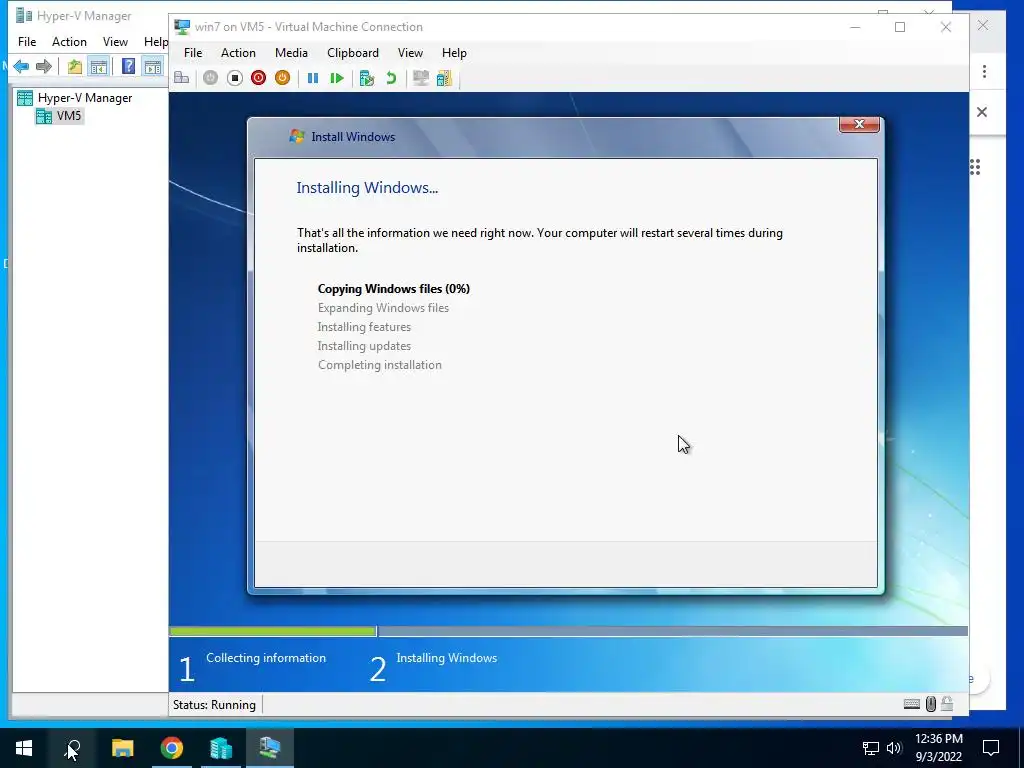Open the notification center
The height and width of the screenshot is (768, 1024).
[x=991, y=748]
